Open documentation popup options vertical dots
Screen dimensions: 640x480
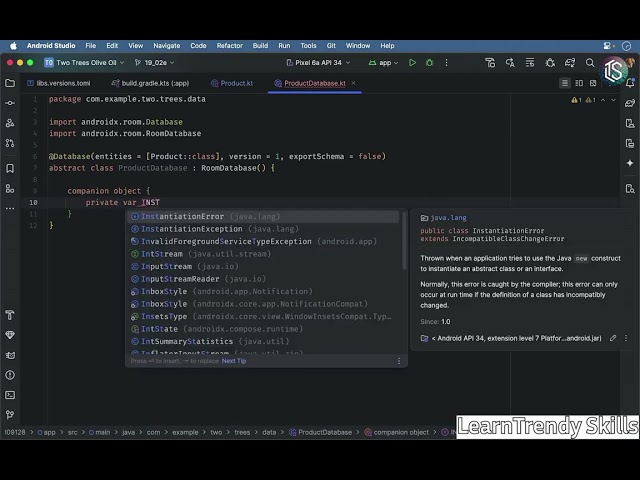pyautogui.click(x=626, y=338)
